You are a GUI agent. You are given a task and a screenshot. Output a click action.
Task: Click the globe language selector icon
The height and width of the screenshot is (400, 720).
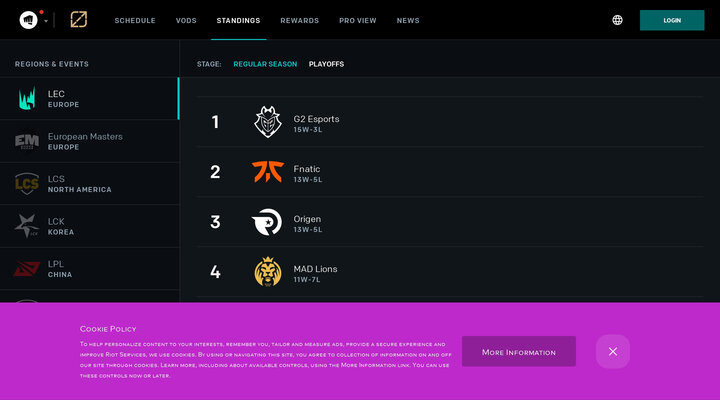tap(617, 20)
